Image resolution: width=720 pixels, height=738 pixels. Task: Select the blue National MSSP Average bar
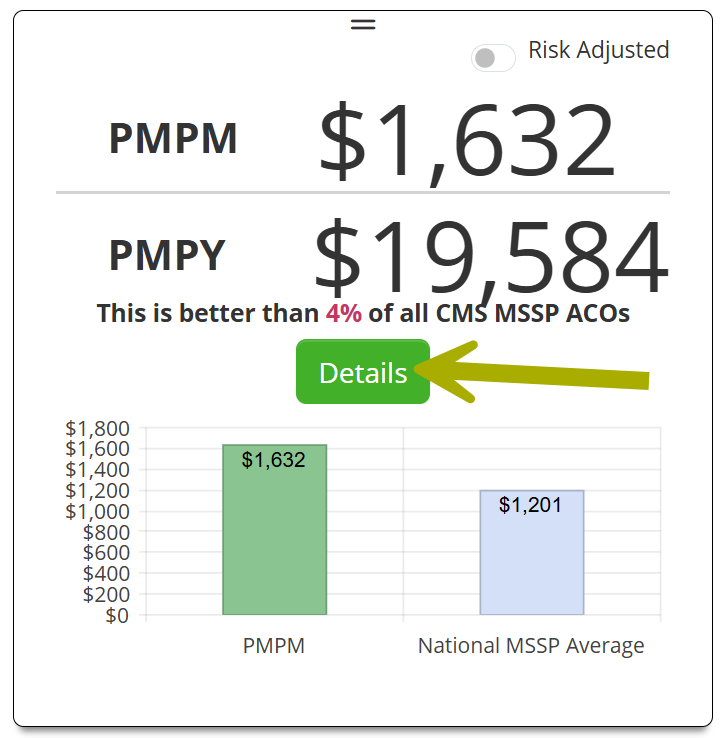(531, 560)
